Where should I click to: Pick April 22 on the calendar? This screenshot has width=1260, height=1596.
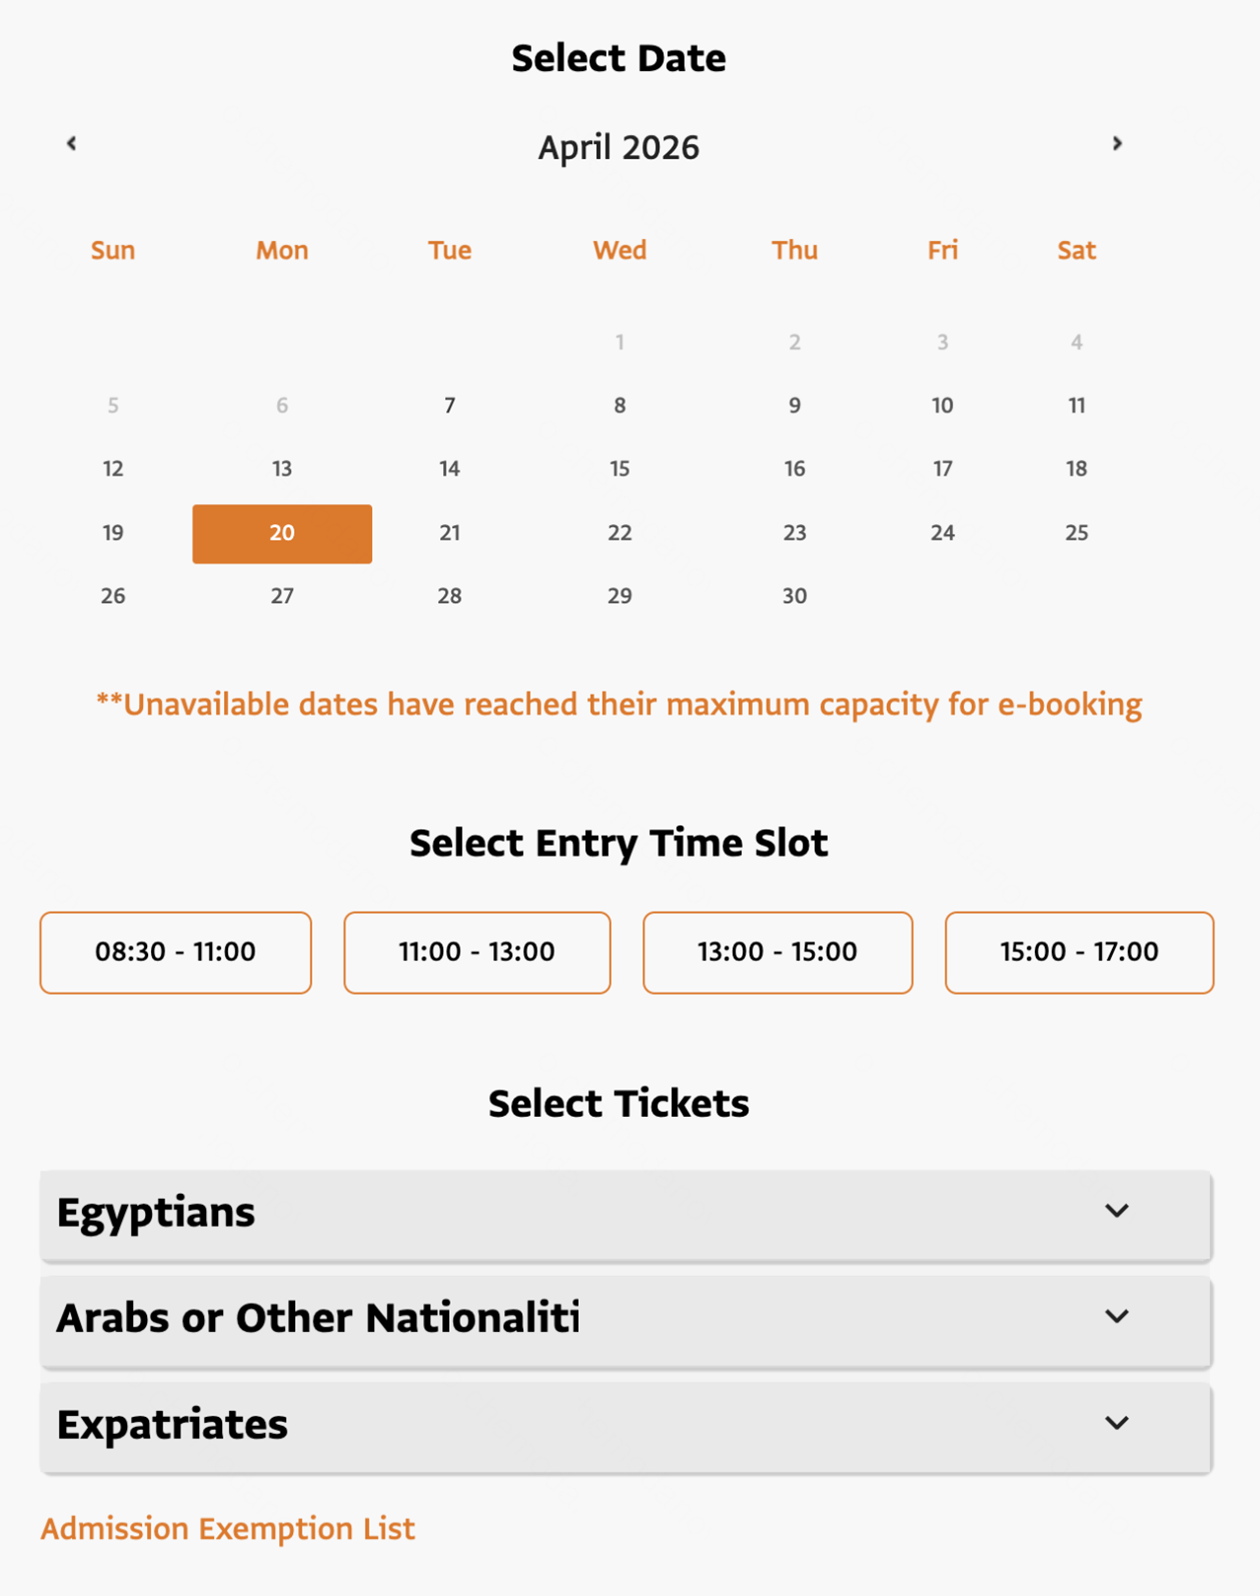click(x=620, y=533)
